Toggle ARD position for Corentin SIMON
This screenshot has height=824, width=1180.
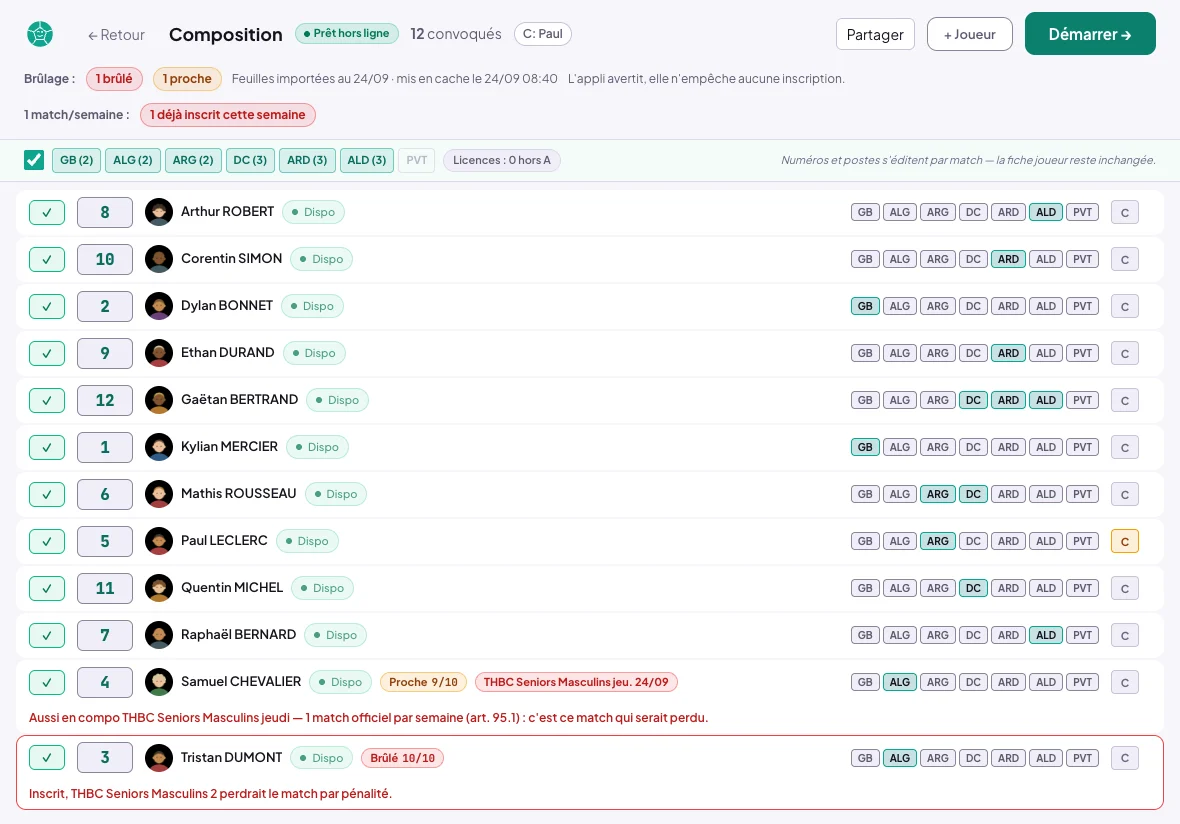coord(1008,259)
